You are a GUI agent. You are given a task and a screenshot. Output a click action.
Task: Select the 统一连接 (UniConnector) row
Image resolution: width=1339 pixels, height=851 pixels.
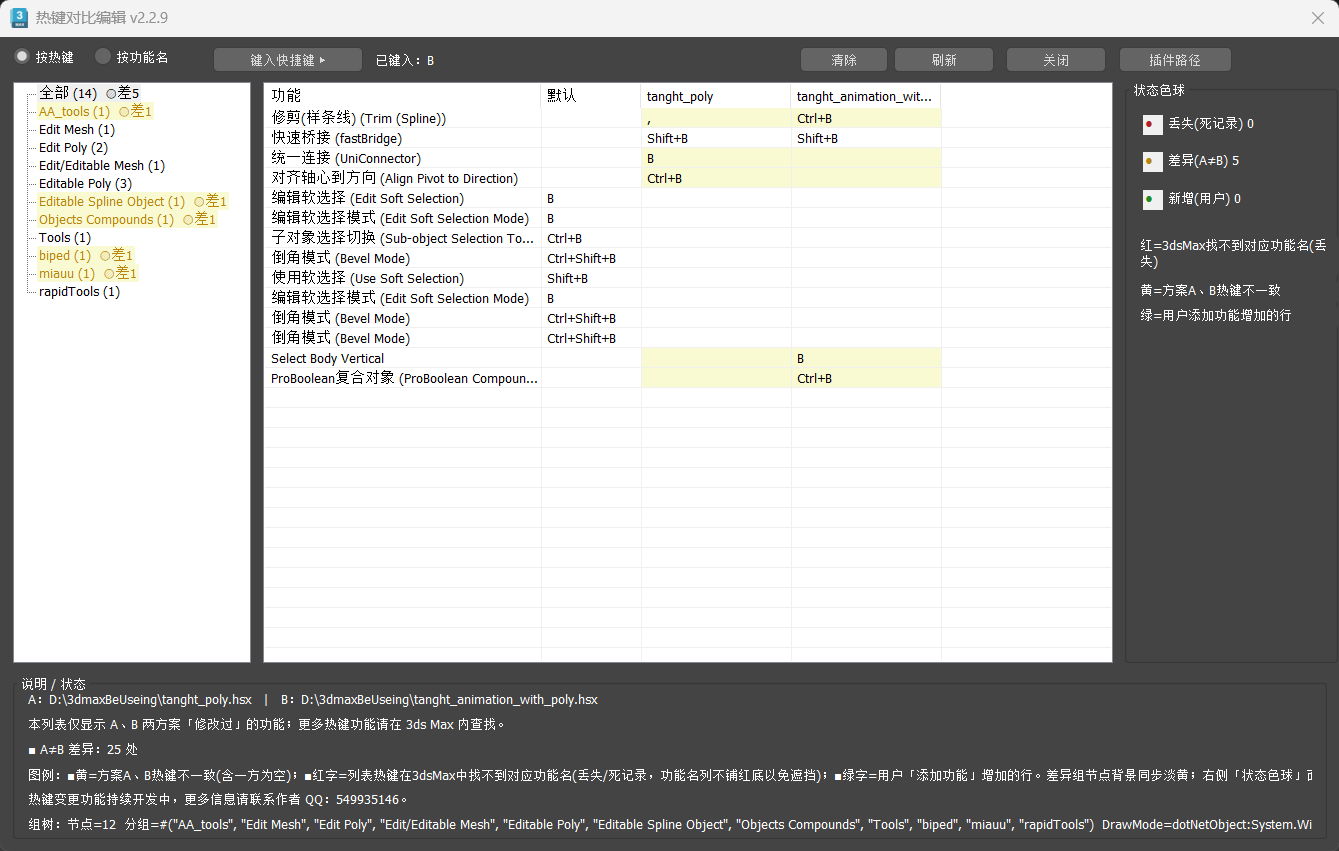pyautogui.click(x=603, y=158)
